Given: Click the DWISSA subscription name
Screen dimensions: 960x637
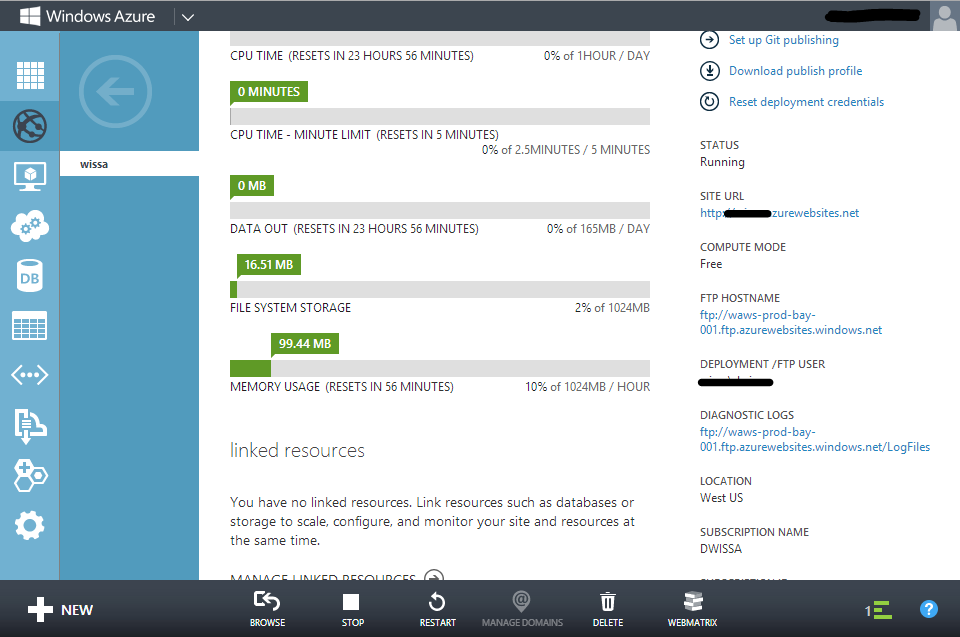Looking at the screenshot, I should point(721,549).
